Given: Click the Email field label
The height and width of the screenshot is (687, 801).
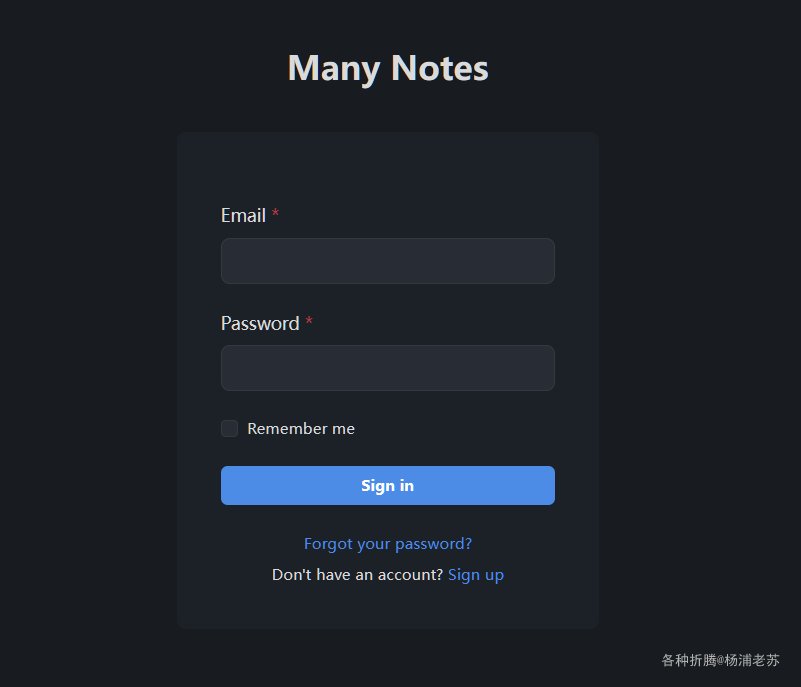Looking at the screenshot, I should (243, 216).
